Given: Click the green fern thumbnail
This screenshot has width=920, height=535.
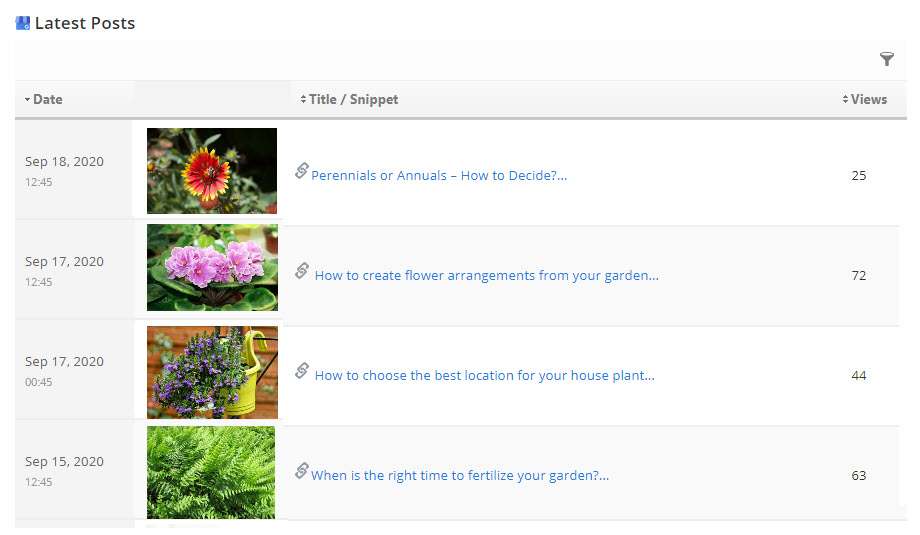Looking at the screenshot, I should pos(211,472).
